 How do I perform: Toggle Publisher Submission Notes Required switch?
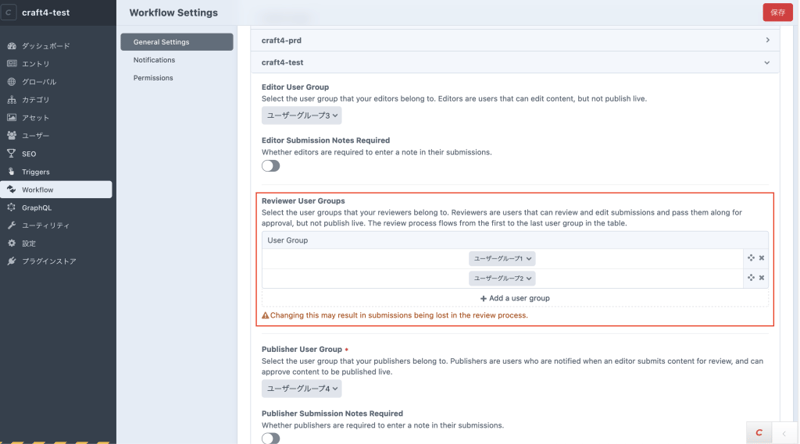(x=271, y=438)
